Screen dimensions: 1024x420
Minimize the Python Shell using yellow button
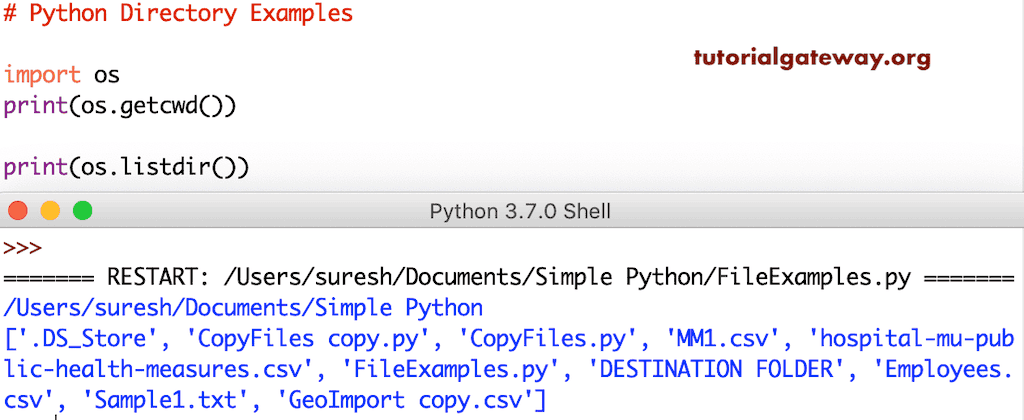pos(50,211)
